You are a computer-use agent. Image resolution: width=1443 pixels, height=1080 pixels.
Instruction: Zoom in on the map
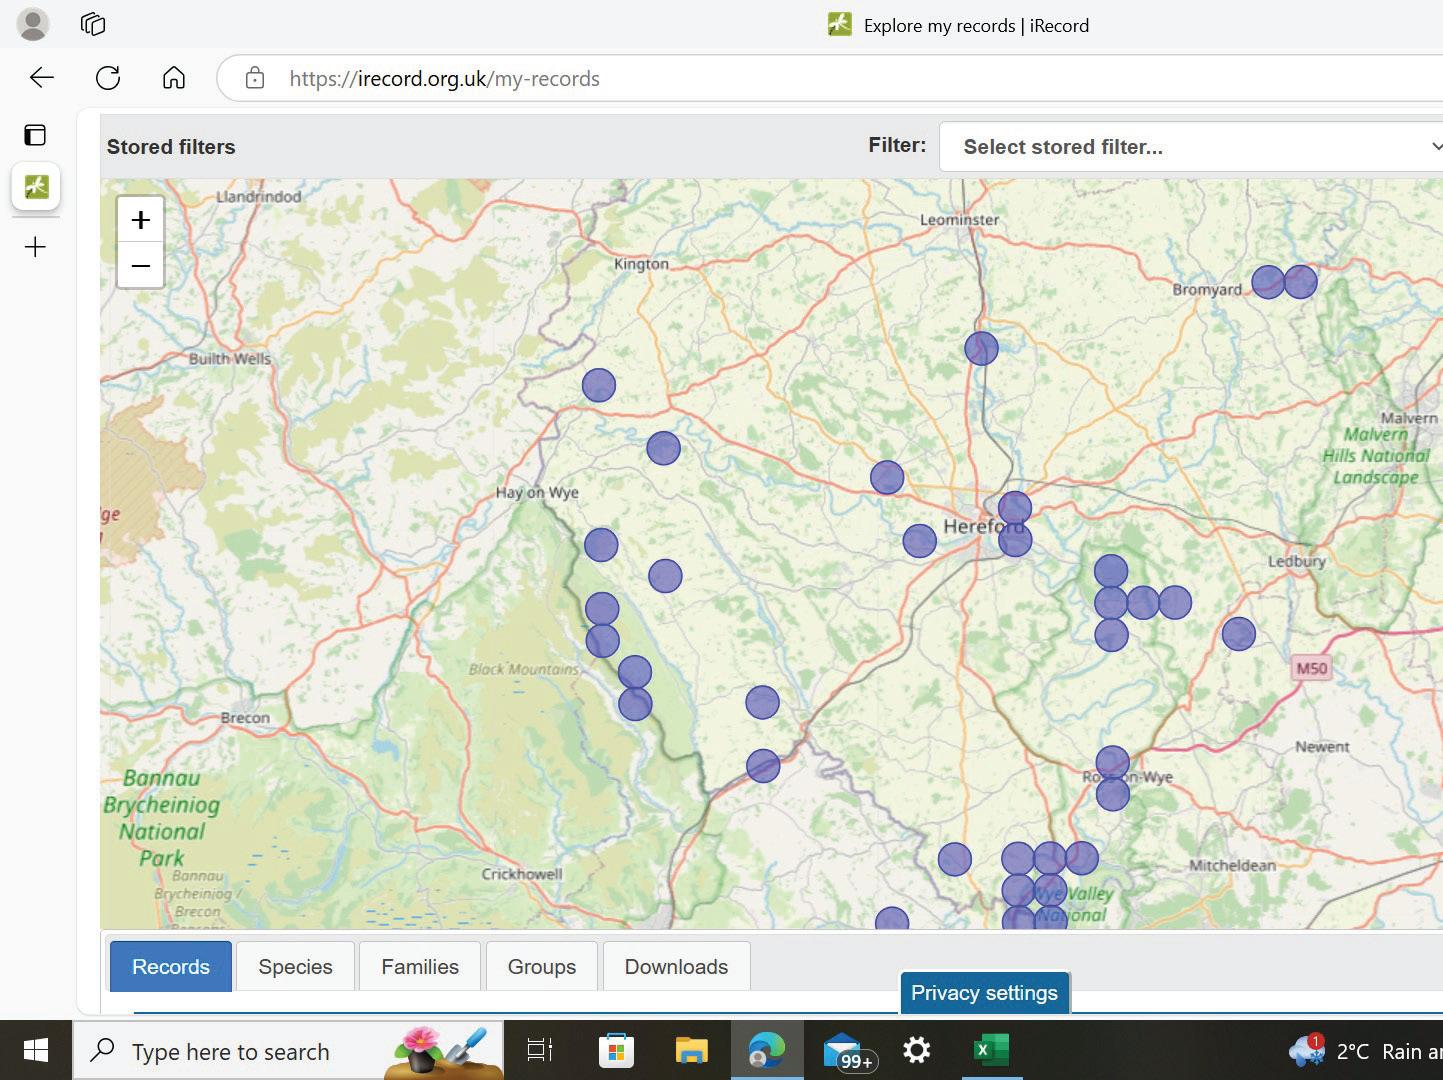pyautogui.click(x=141, y=220)
